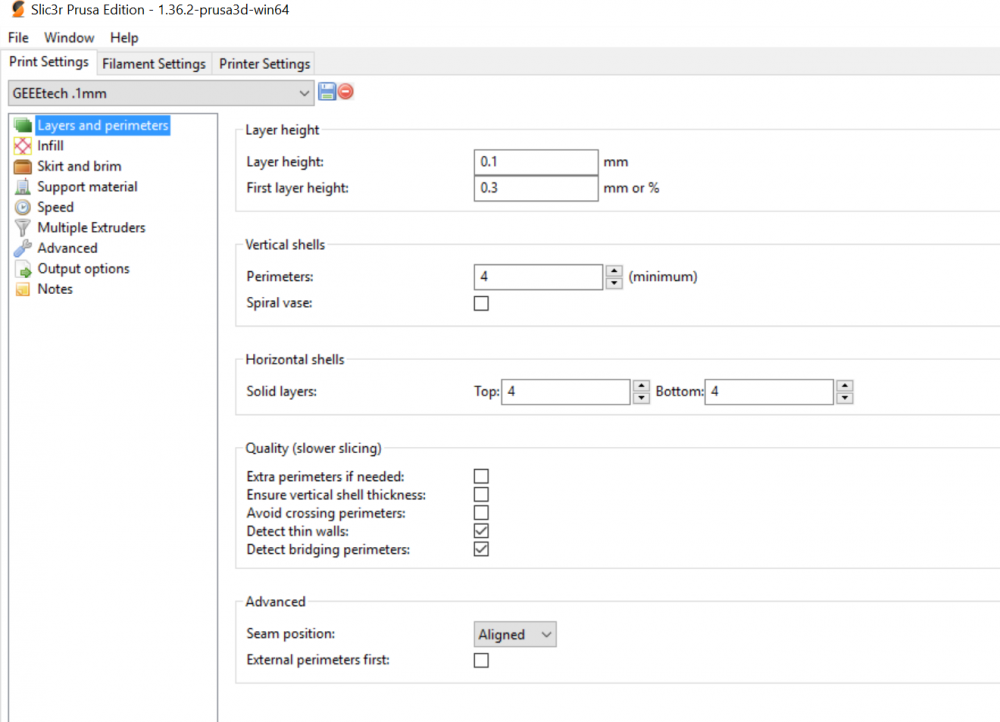Open Skirt and brim settings page

tap(79, 166)
